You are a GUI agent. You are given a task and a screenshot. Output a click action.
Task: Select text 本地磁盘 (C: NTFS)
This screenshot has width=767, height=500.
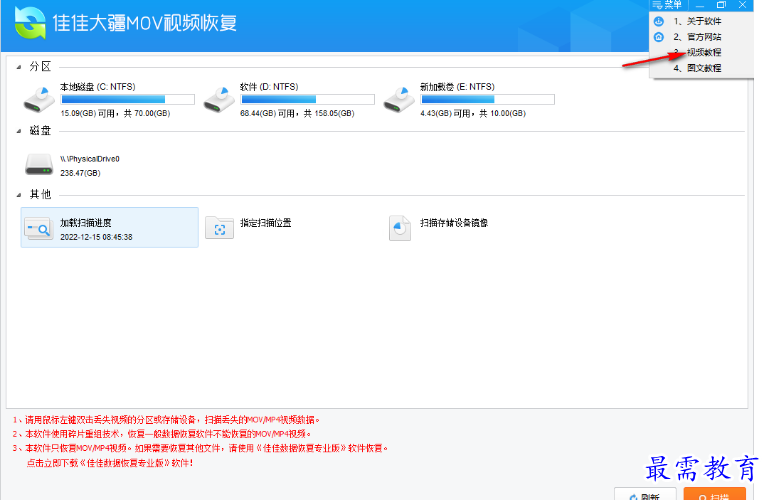pyautogui.click(x=98, y=87)
